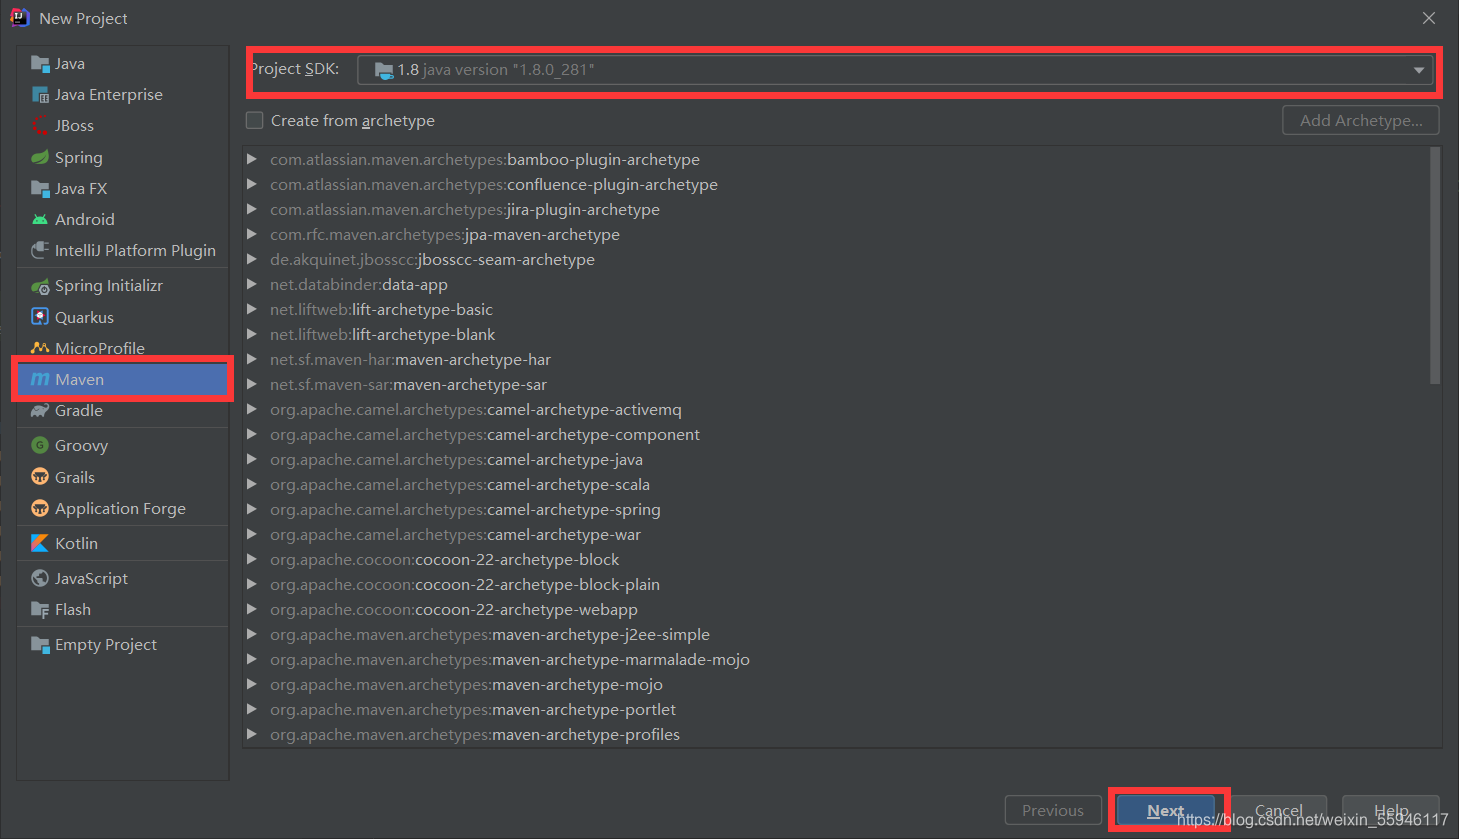Expand jpa-maven-archetype entry

coord(252,234)
